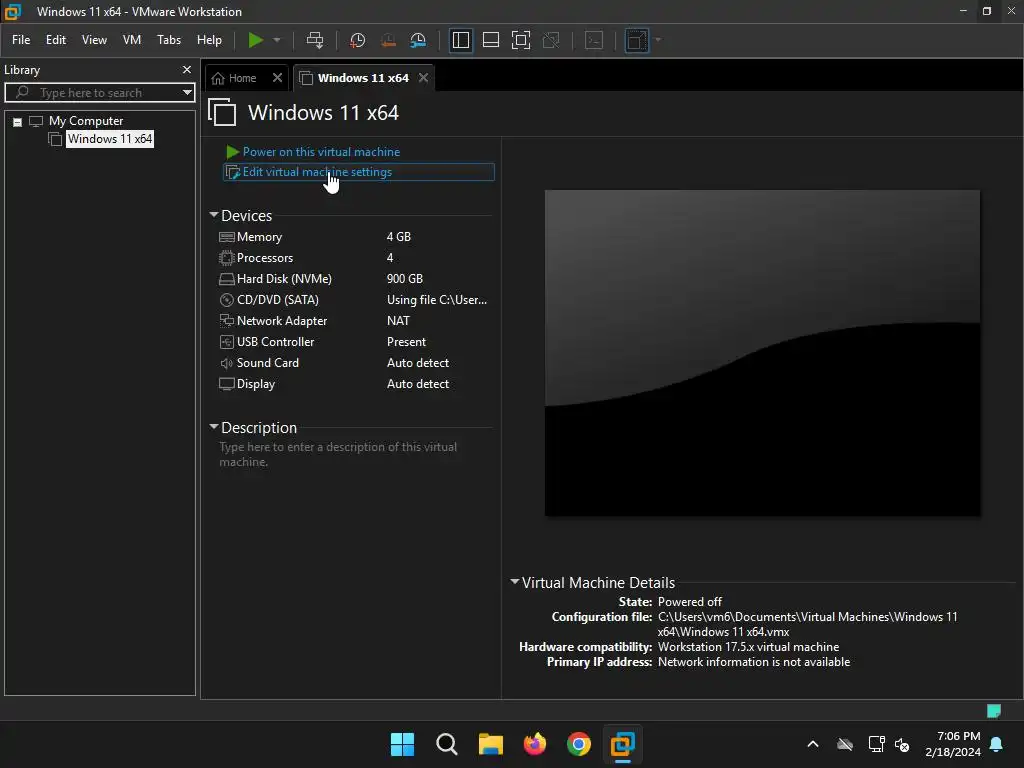Image resolution: width=1024 pixels, height=768 pixels.
Task: Close the Home tab
Action: [x=278, y=78]
